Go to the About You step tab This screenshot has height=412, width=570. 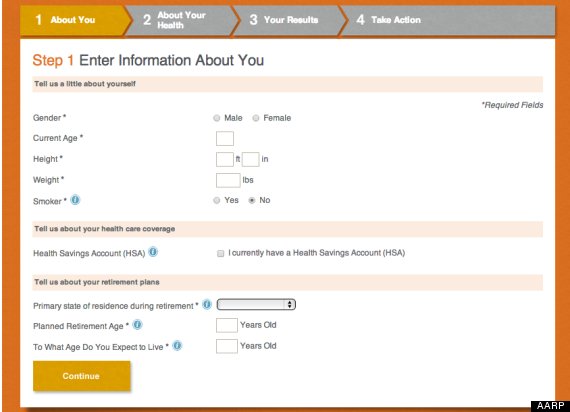coord(73,20)
